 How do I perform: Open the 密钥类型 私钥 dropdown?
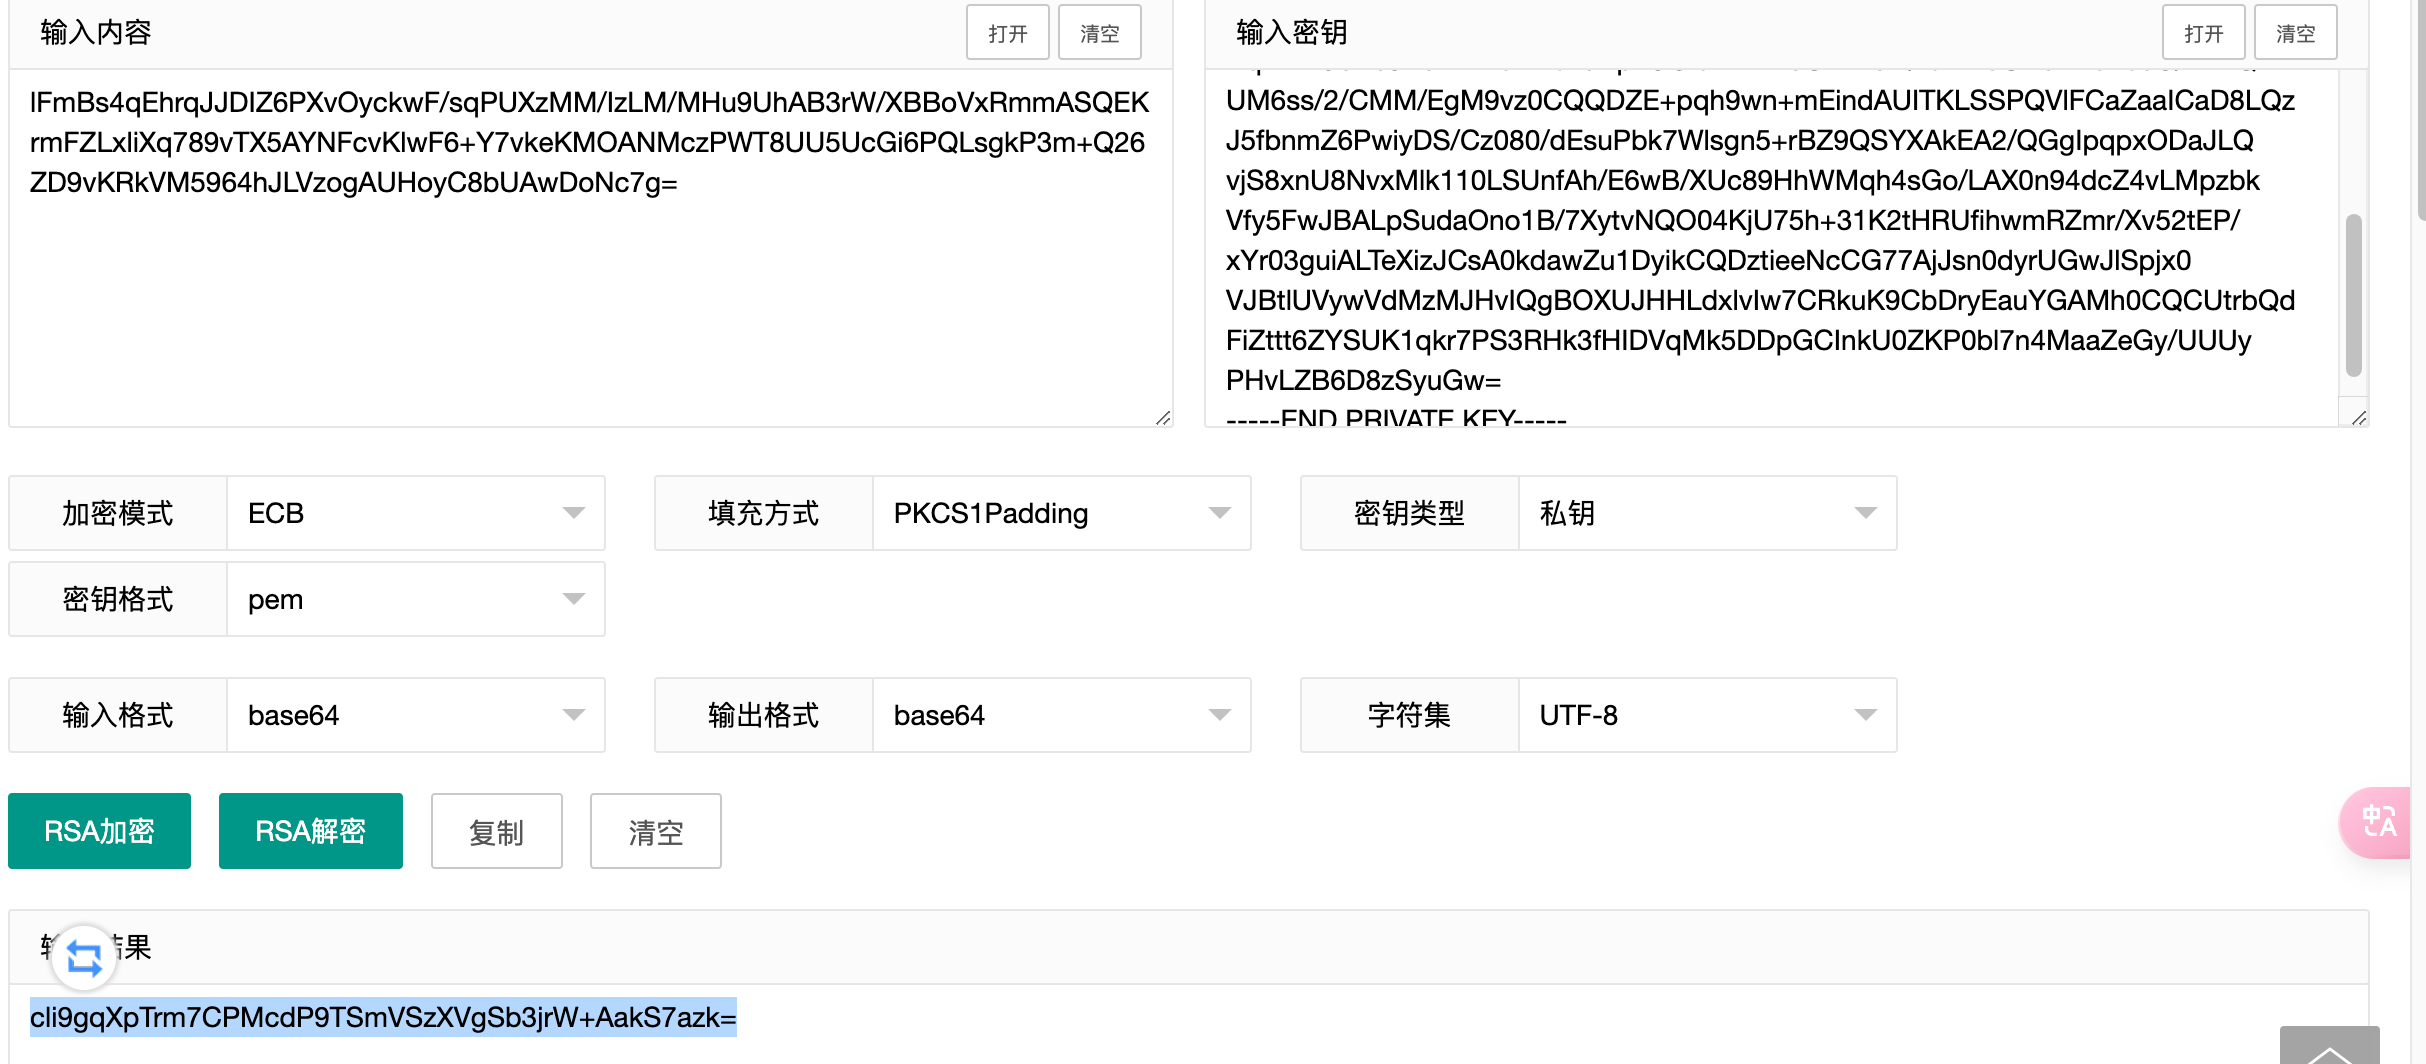click(x=1708, y=513)
